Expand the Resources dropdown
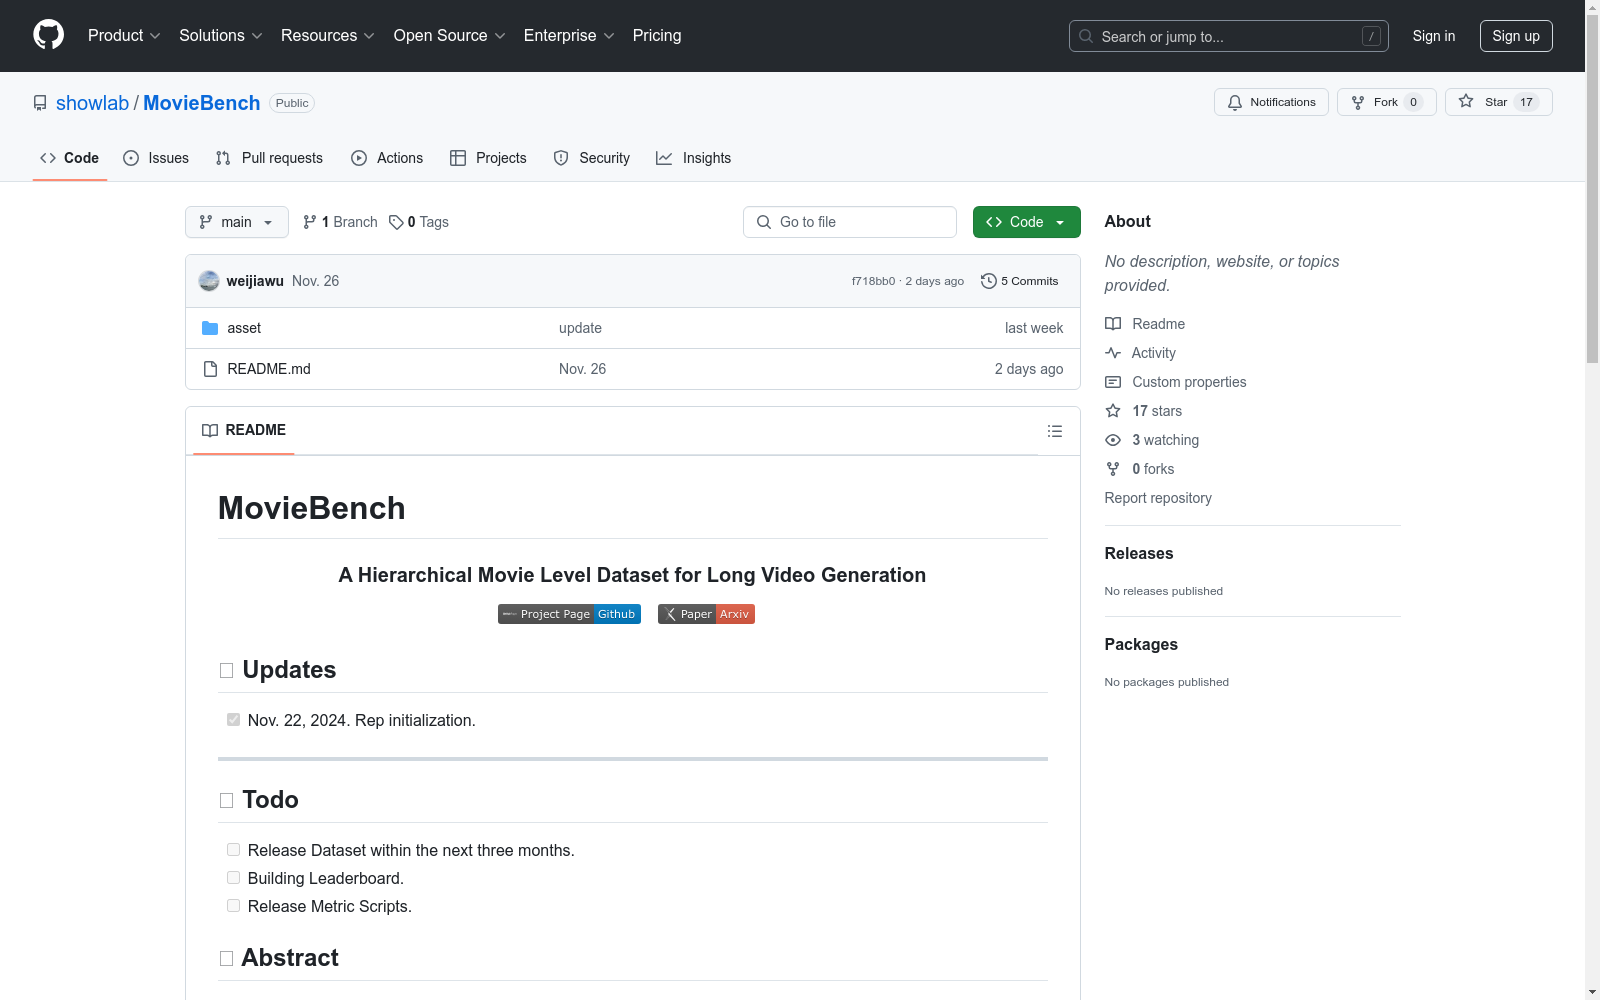1600x1000 pixels. [x=328, y=36]
